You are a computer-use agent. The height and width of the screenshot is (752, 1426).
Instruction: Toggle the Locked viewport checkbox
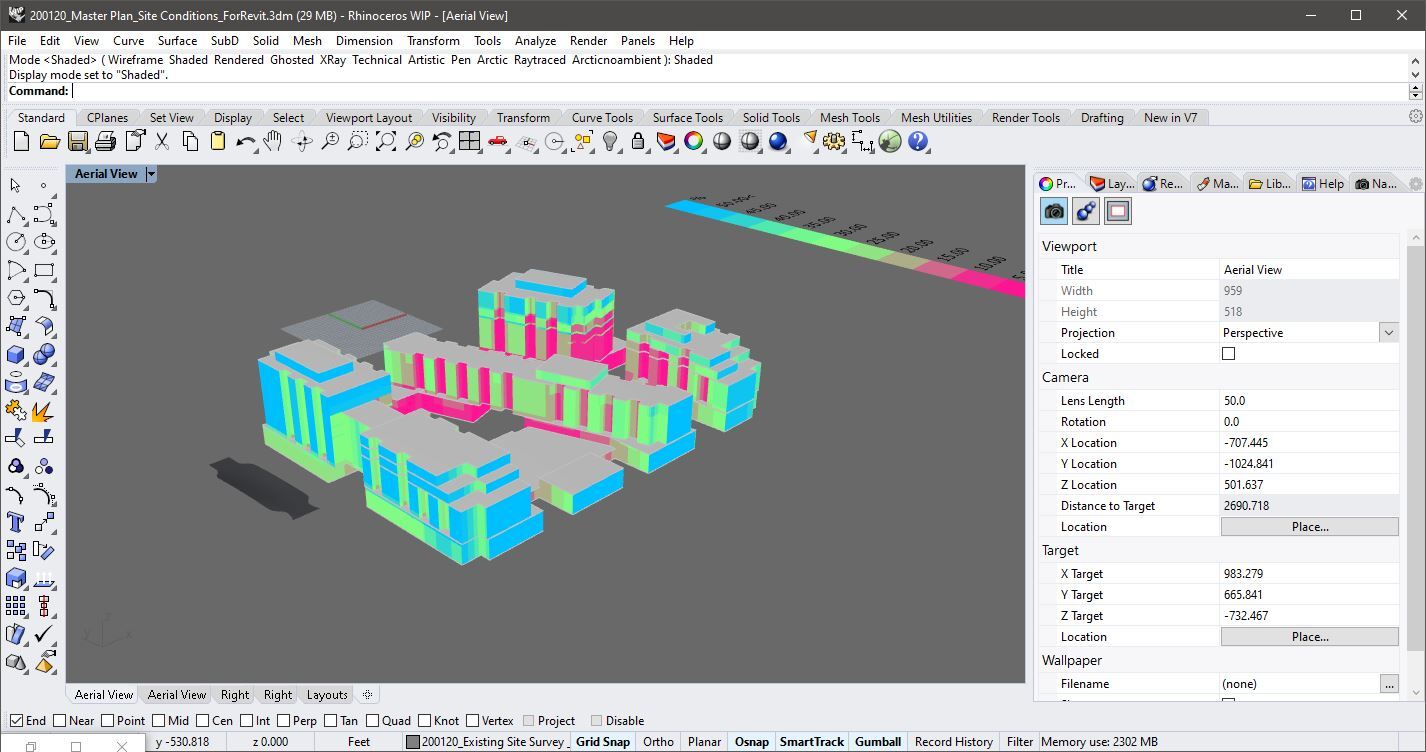tap(1228, 353)
